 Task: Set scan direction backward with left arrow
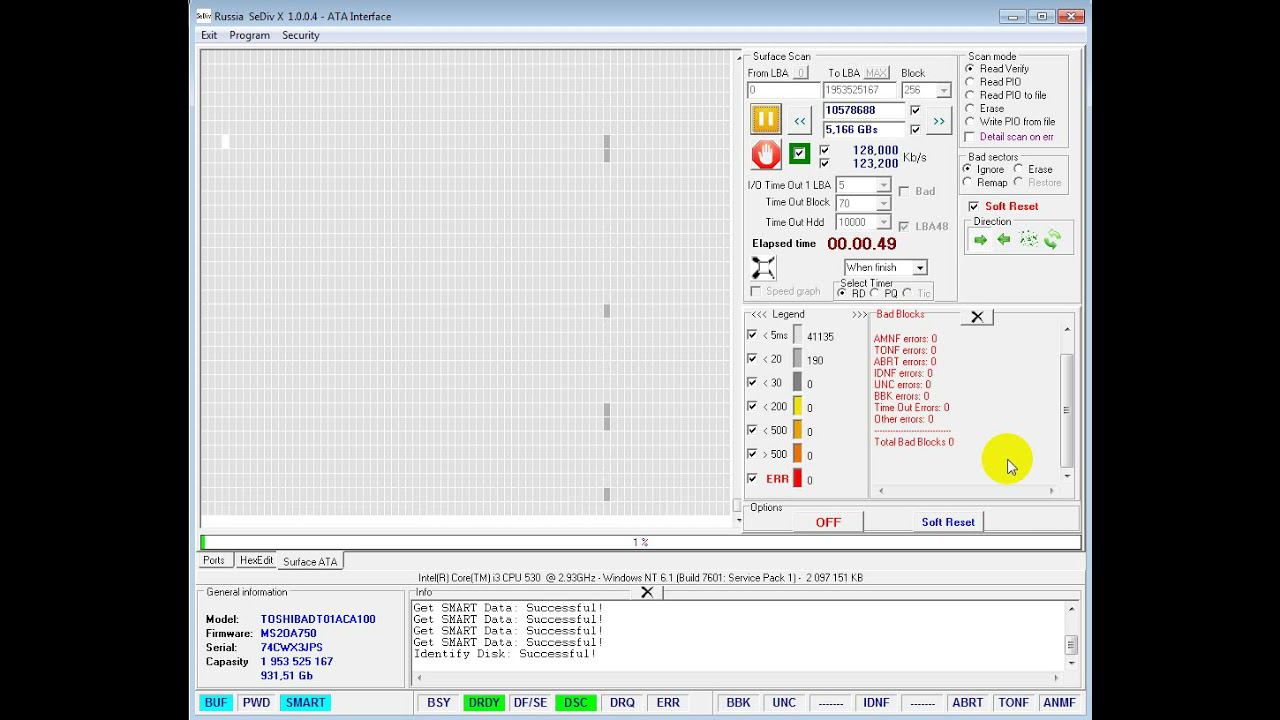pos(1004,239)
